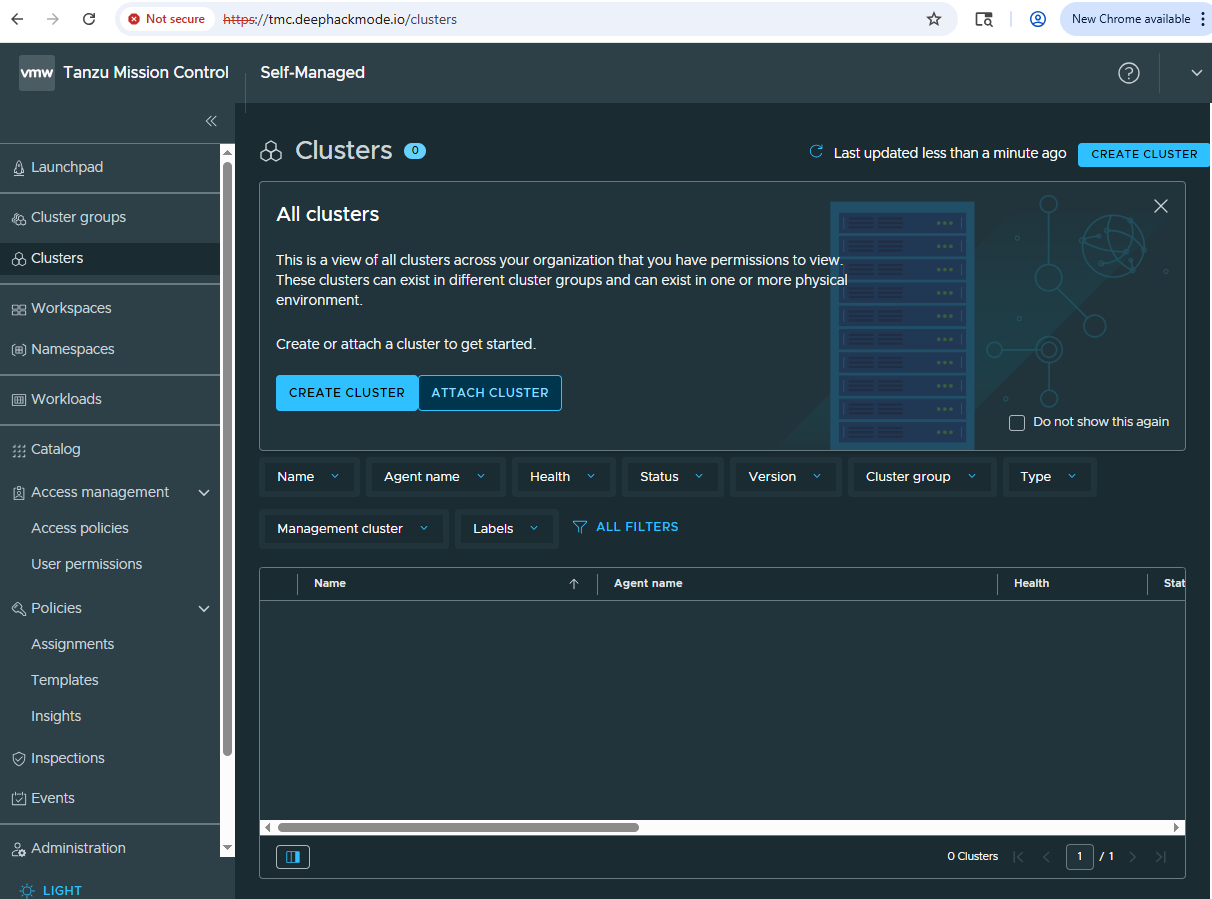The height and width of the screenshot is (899, 1212).
Task: Click the Health column header
Action: [x=1031, y=583]
